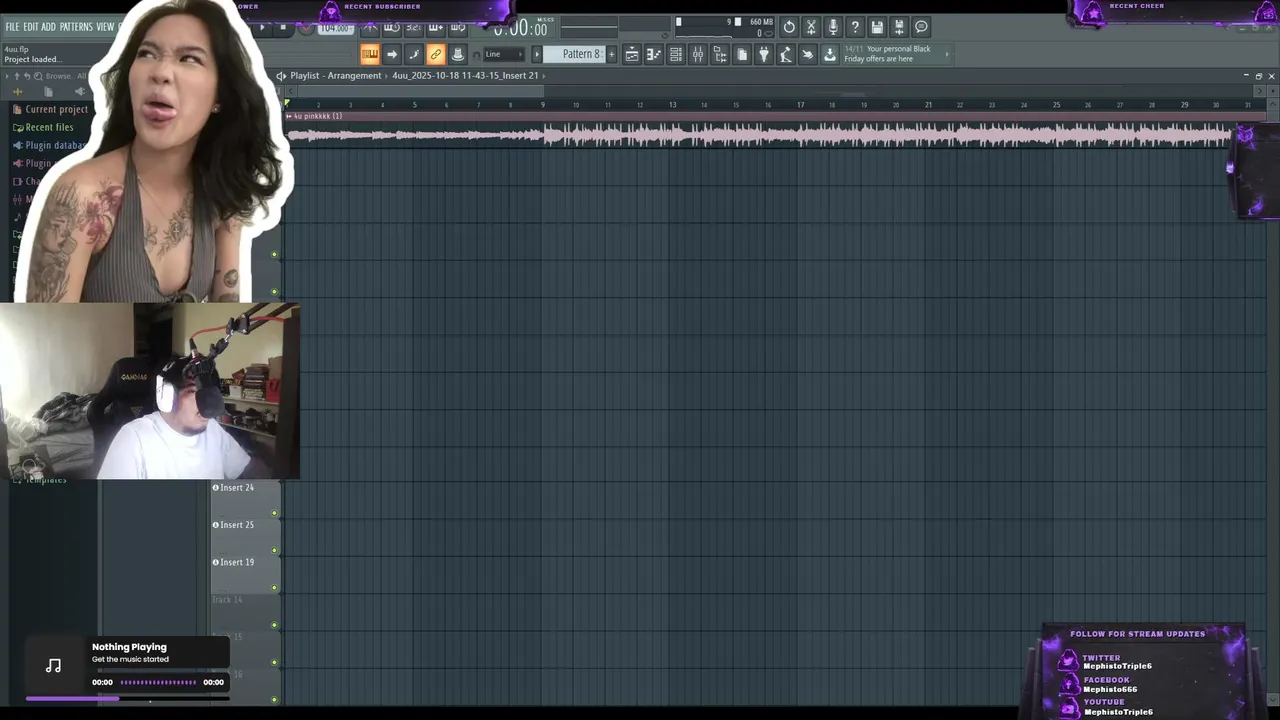1280x720 pixels.
Task: Toggle the Playlist view button
Action: point(370,54)
